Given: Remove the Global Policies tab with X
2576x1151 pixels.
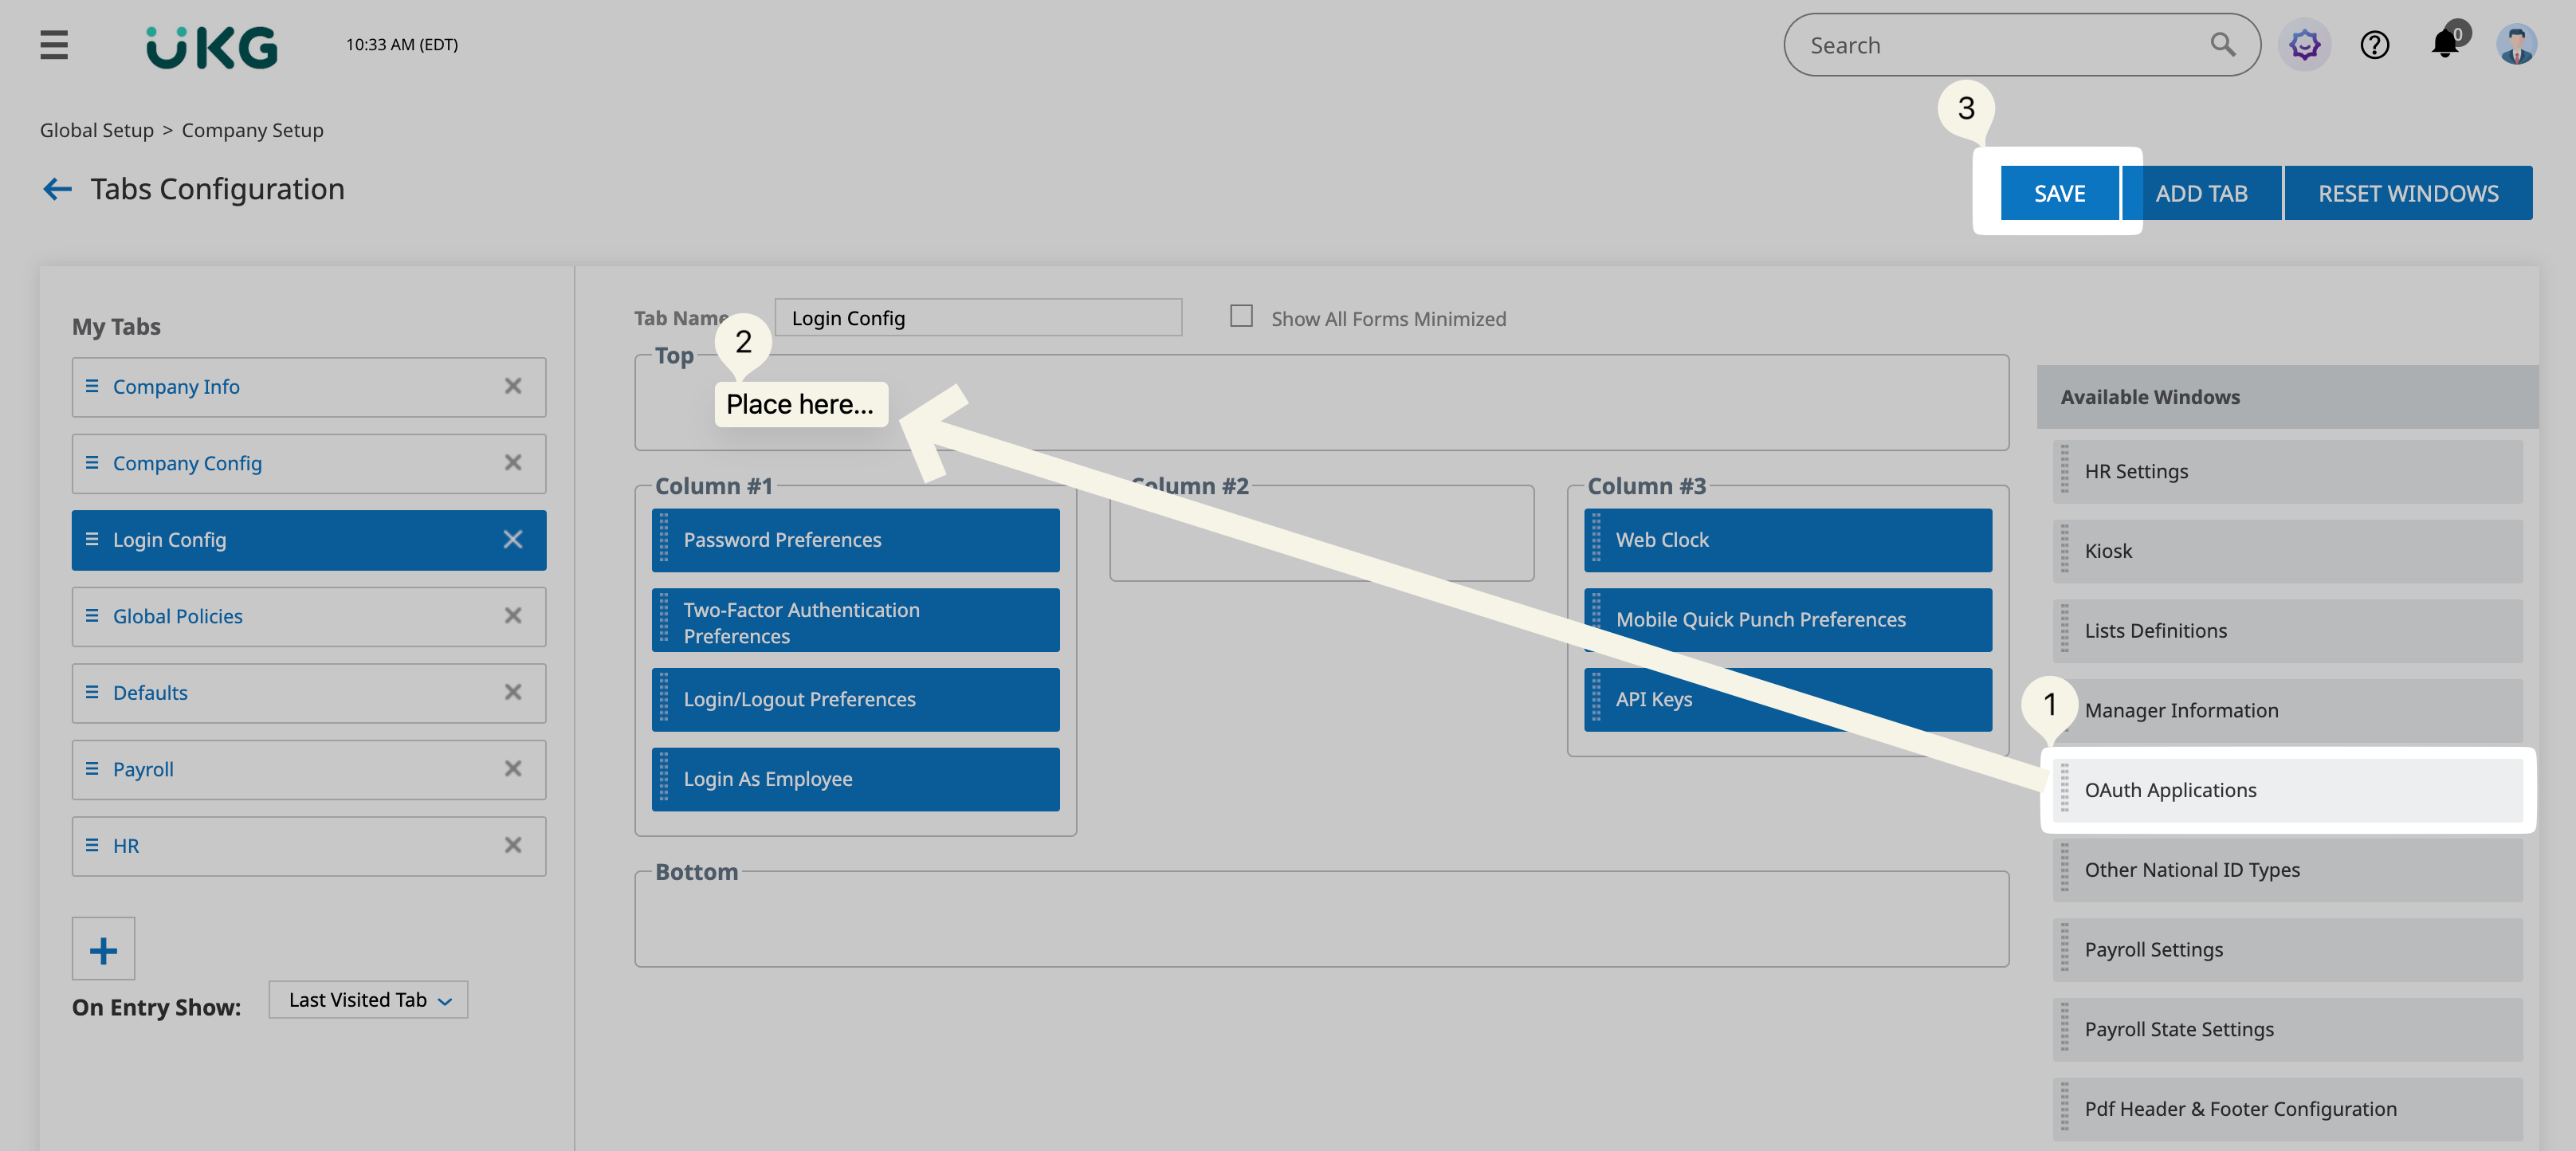Looking at the screenshot, I should (513, 616).
